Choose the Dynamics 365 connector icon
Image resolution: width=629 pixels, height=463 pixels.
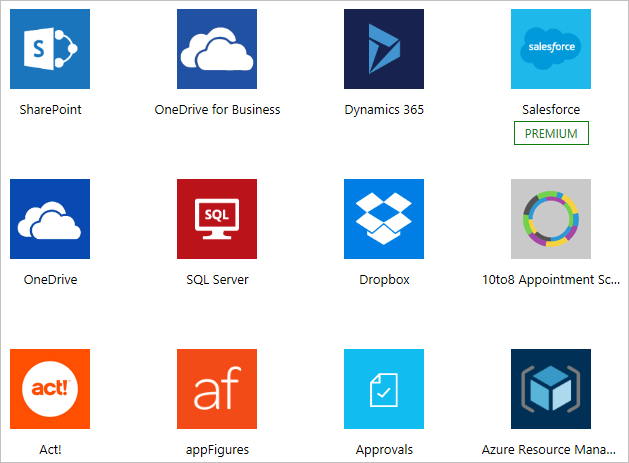tap(384, 49)
